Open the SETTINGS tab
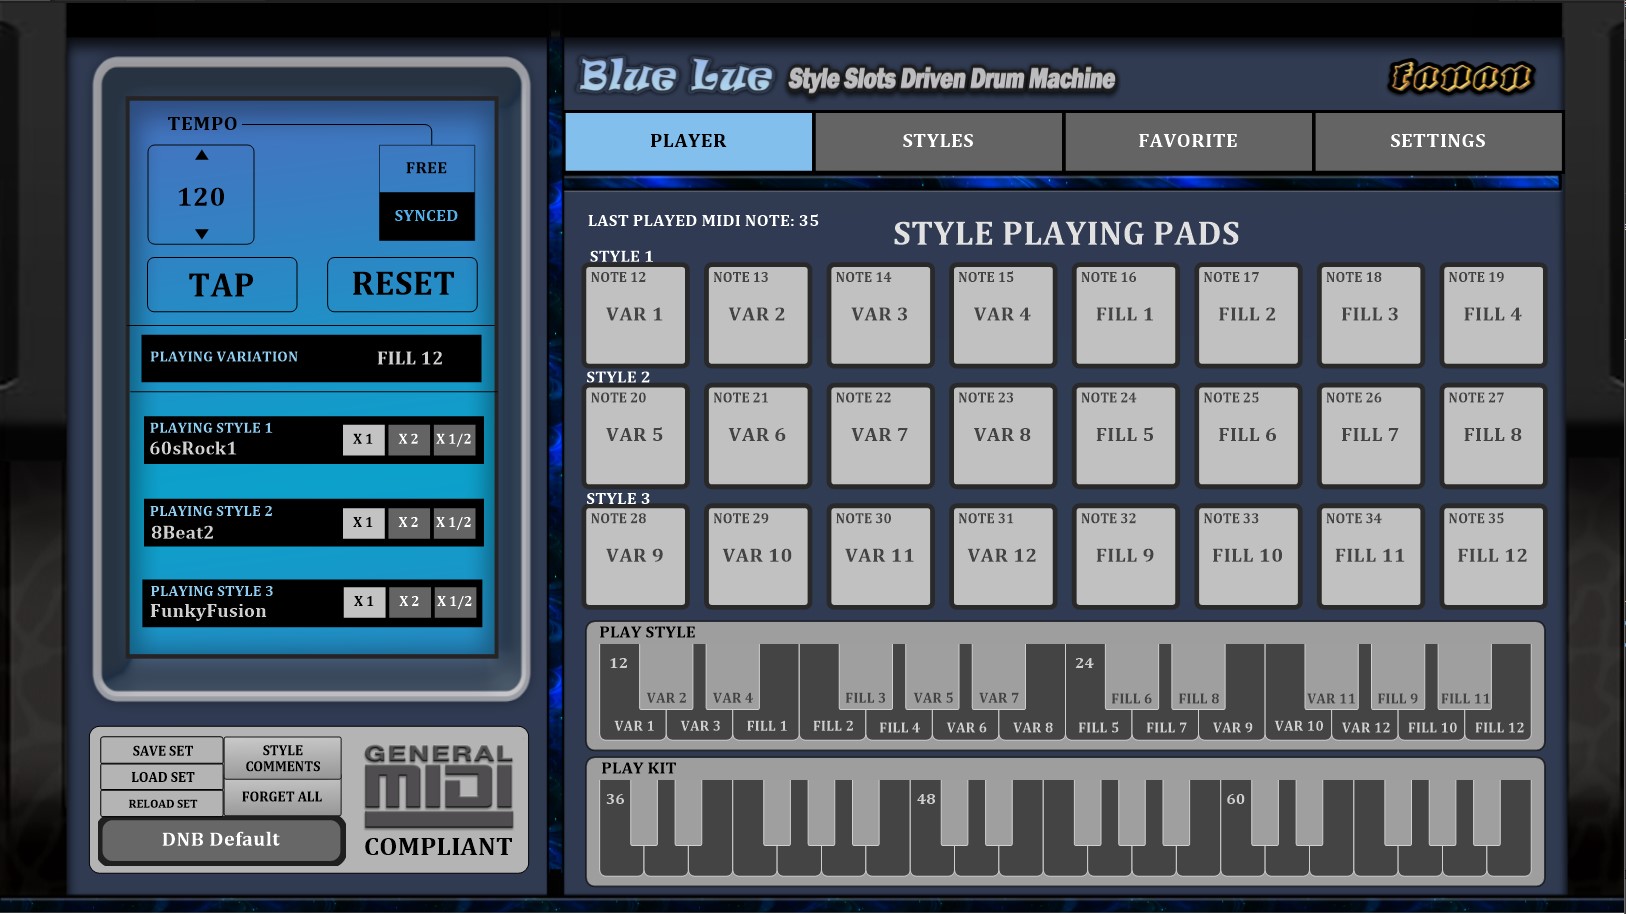 (x=1436, y=140)
